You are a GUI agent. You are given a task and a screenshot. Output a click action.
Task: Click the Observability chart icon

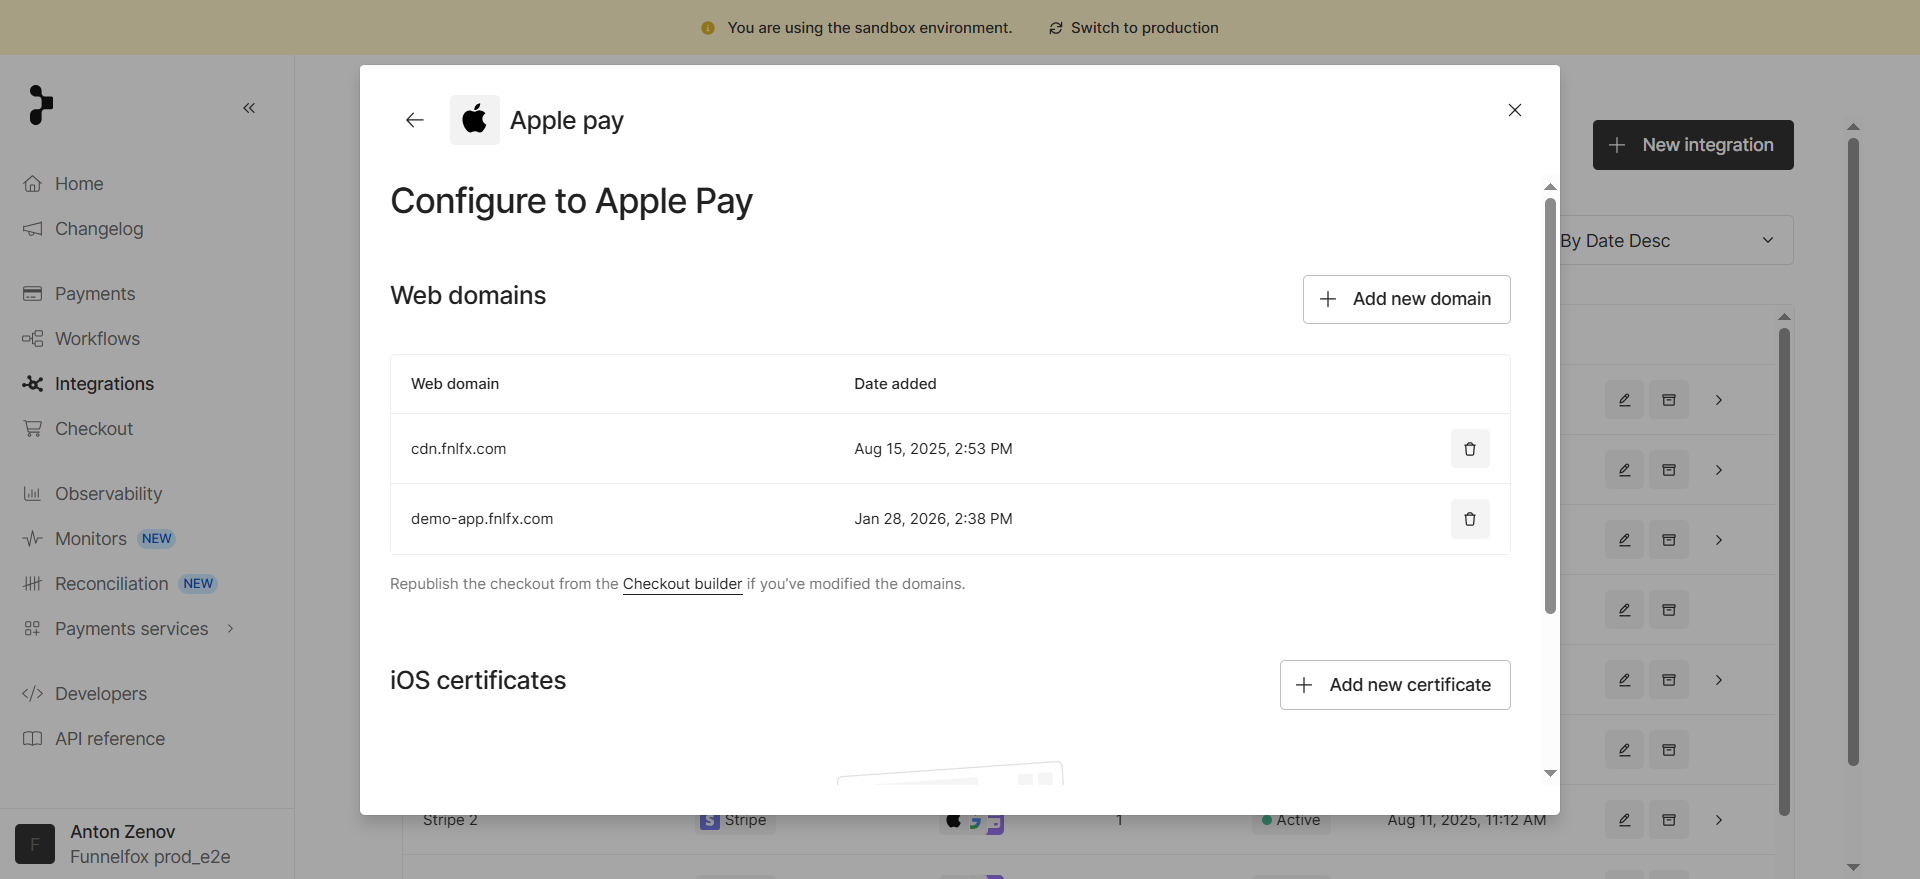[33, 494]
